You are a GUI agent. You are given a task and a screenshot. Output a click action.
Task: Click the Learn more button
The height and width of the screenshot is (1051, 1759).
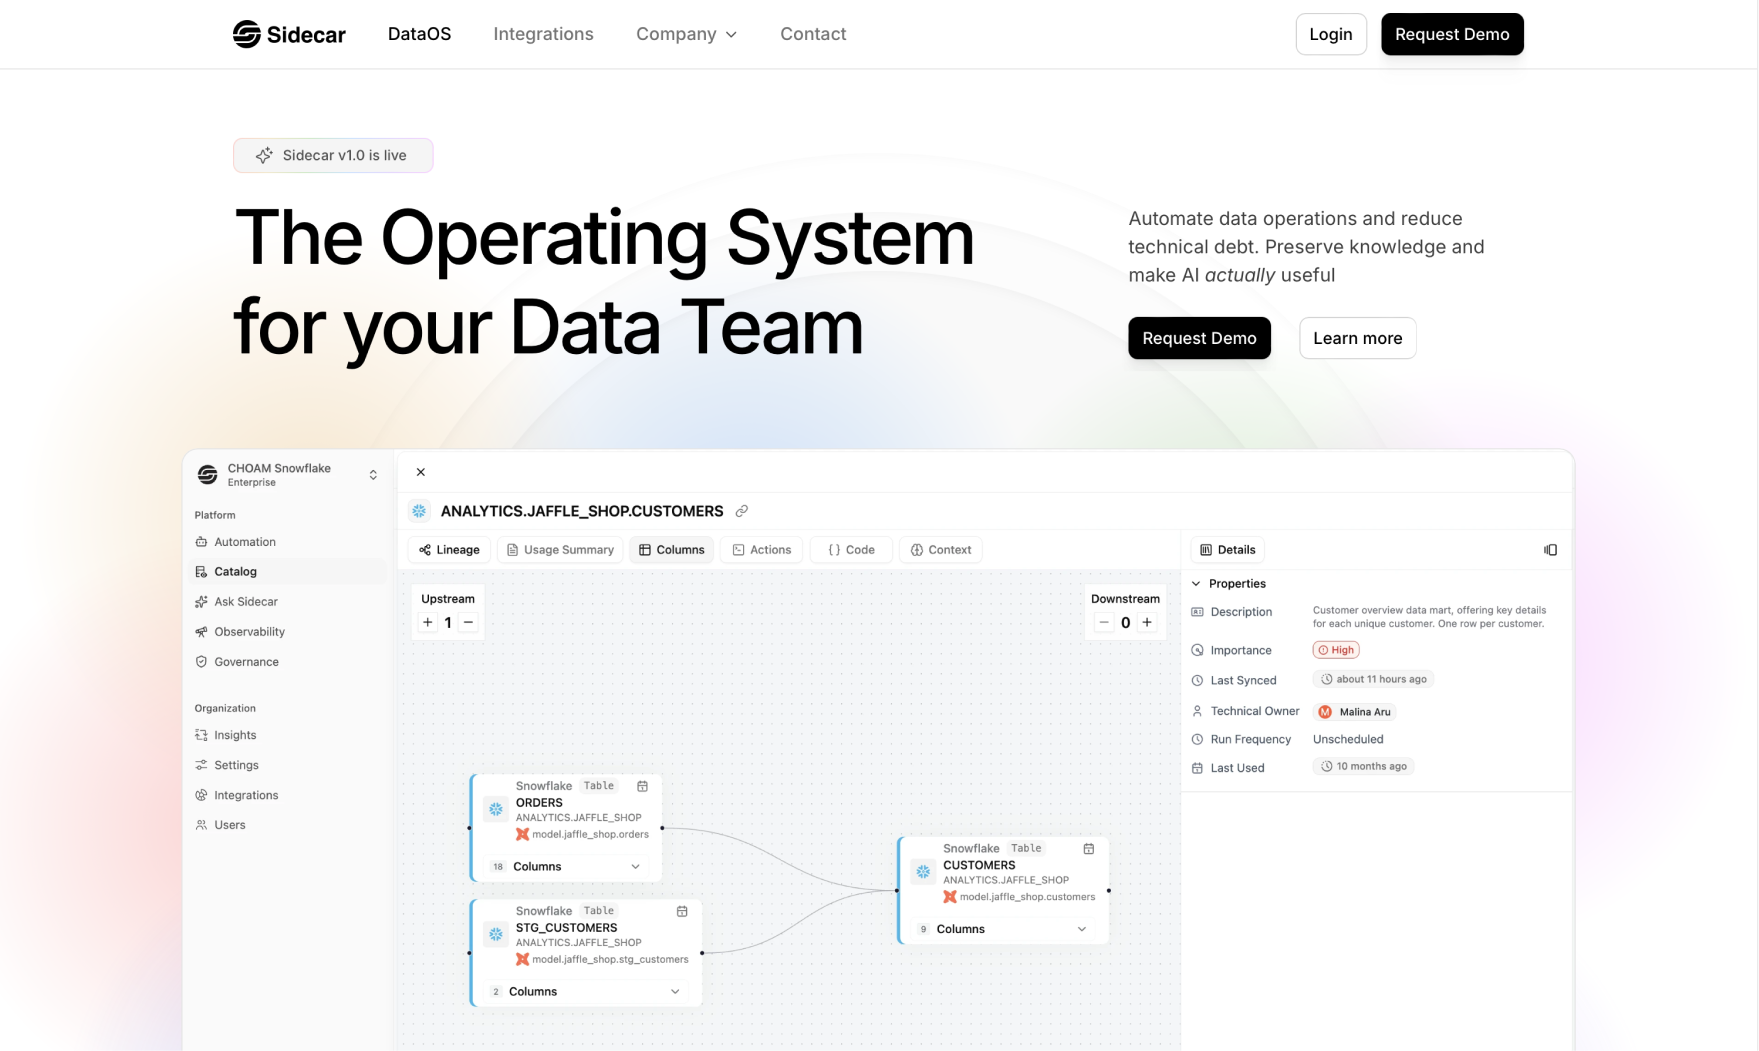[x=1357, y=338]
